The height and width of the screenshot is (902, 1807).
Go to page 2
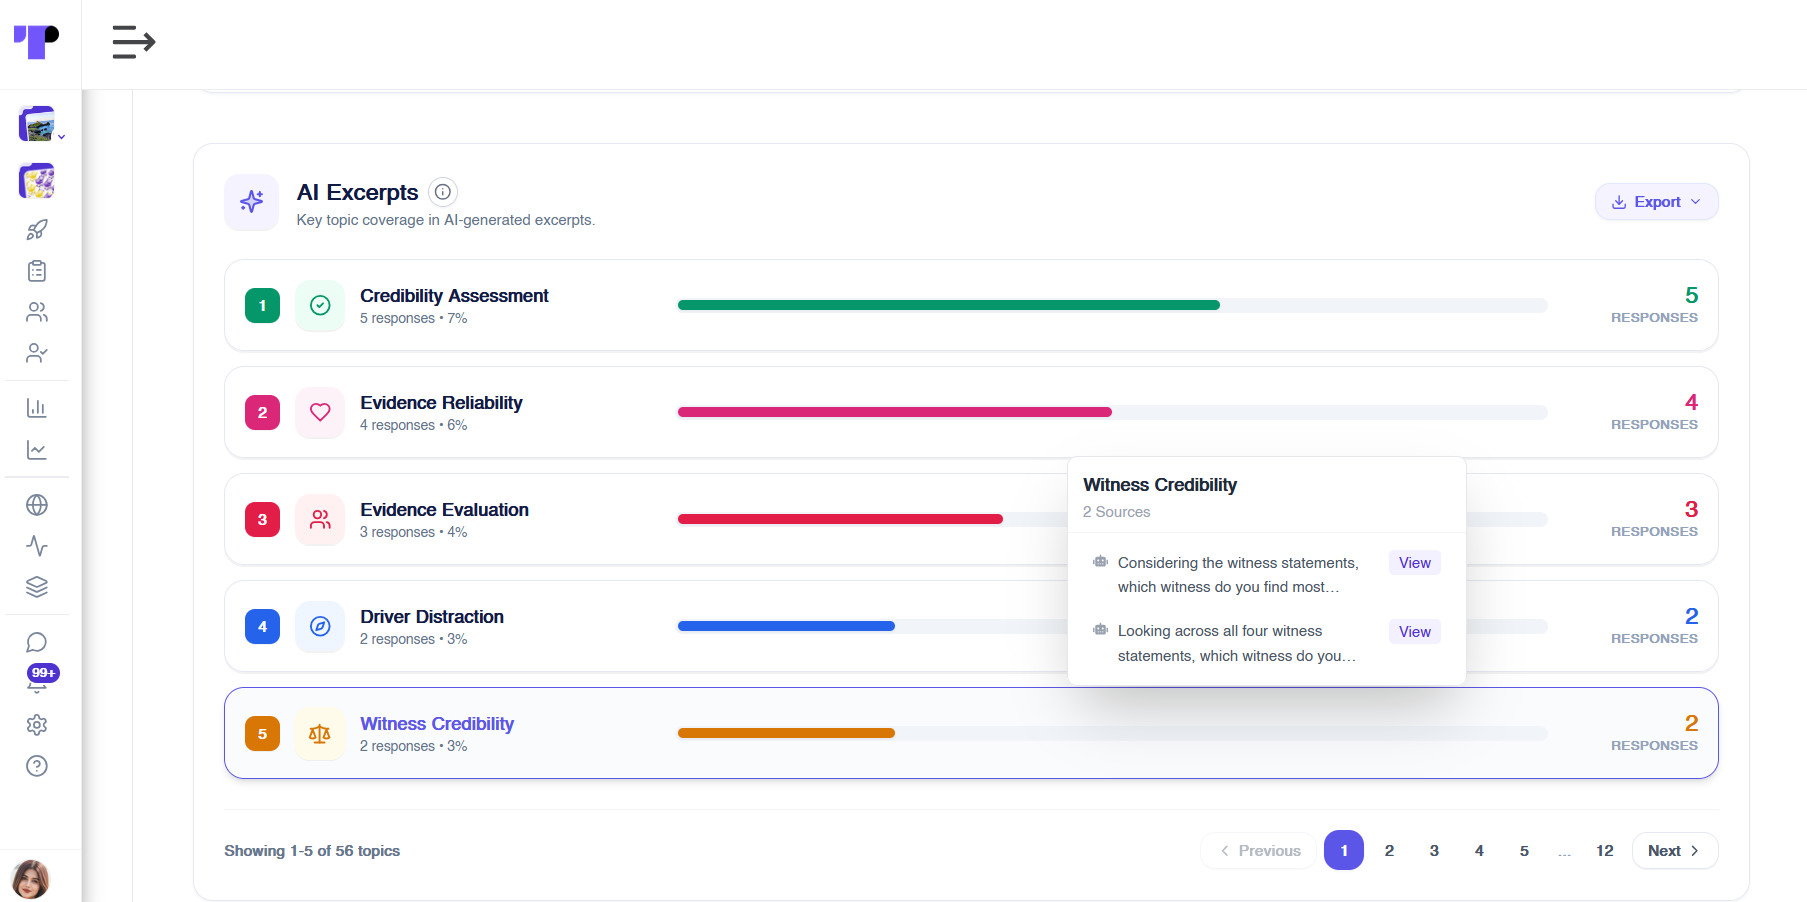coord(1389,851)
